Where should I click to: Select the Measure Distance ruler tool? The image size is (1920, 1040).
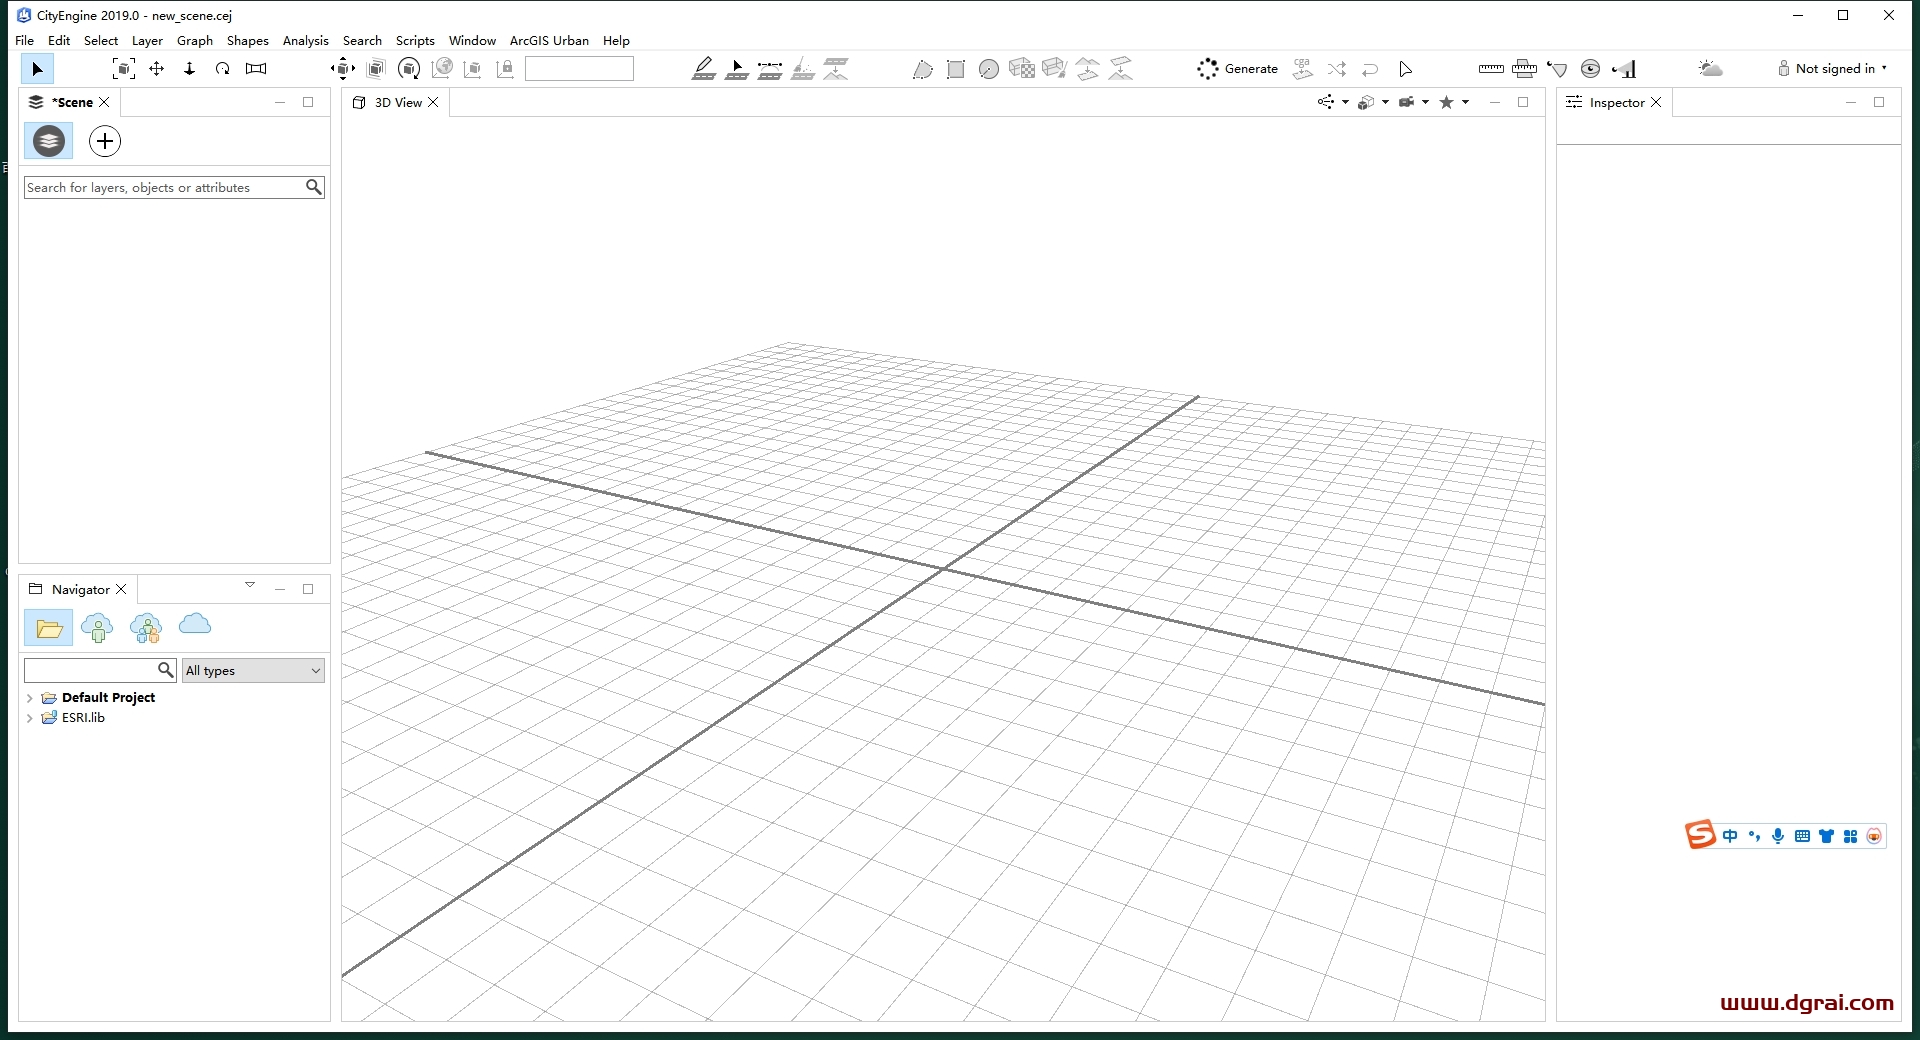coord(1491,69)
